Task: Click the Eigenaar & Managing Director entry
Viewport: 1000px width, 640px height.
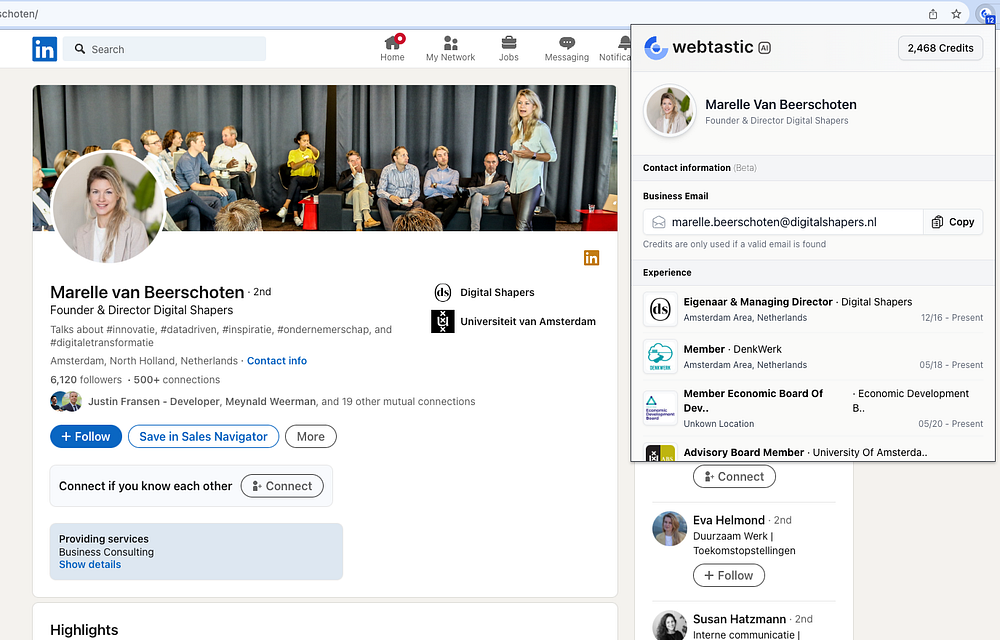Action: click(813, 310)
